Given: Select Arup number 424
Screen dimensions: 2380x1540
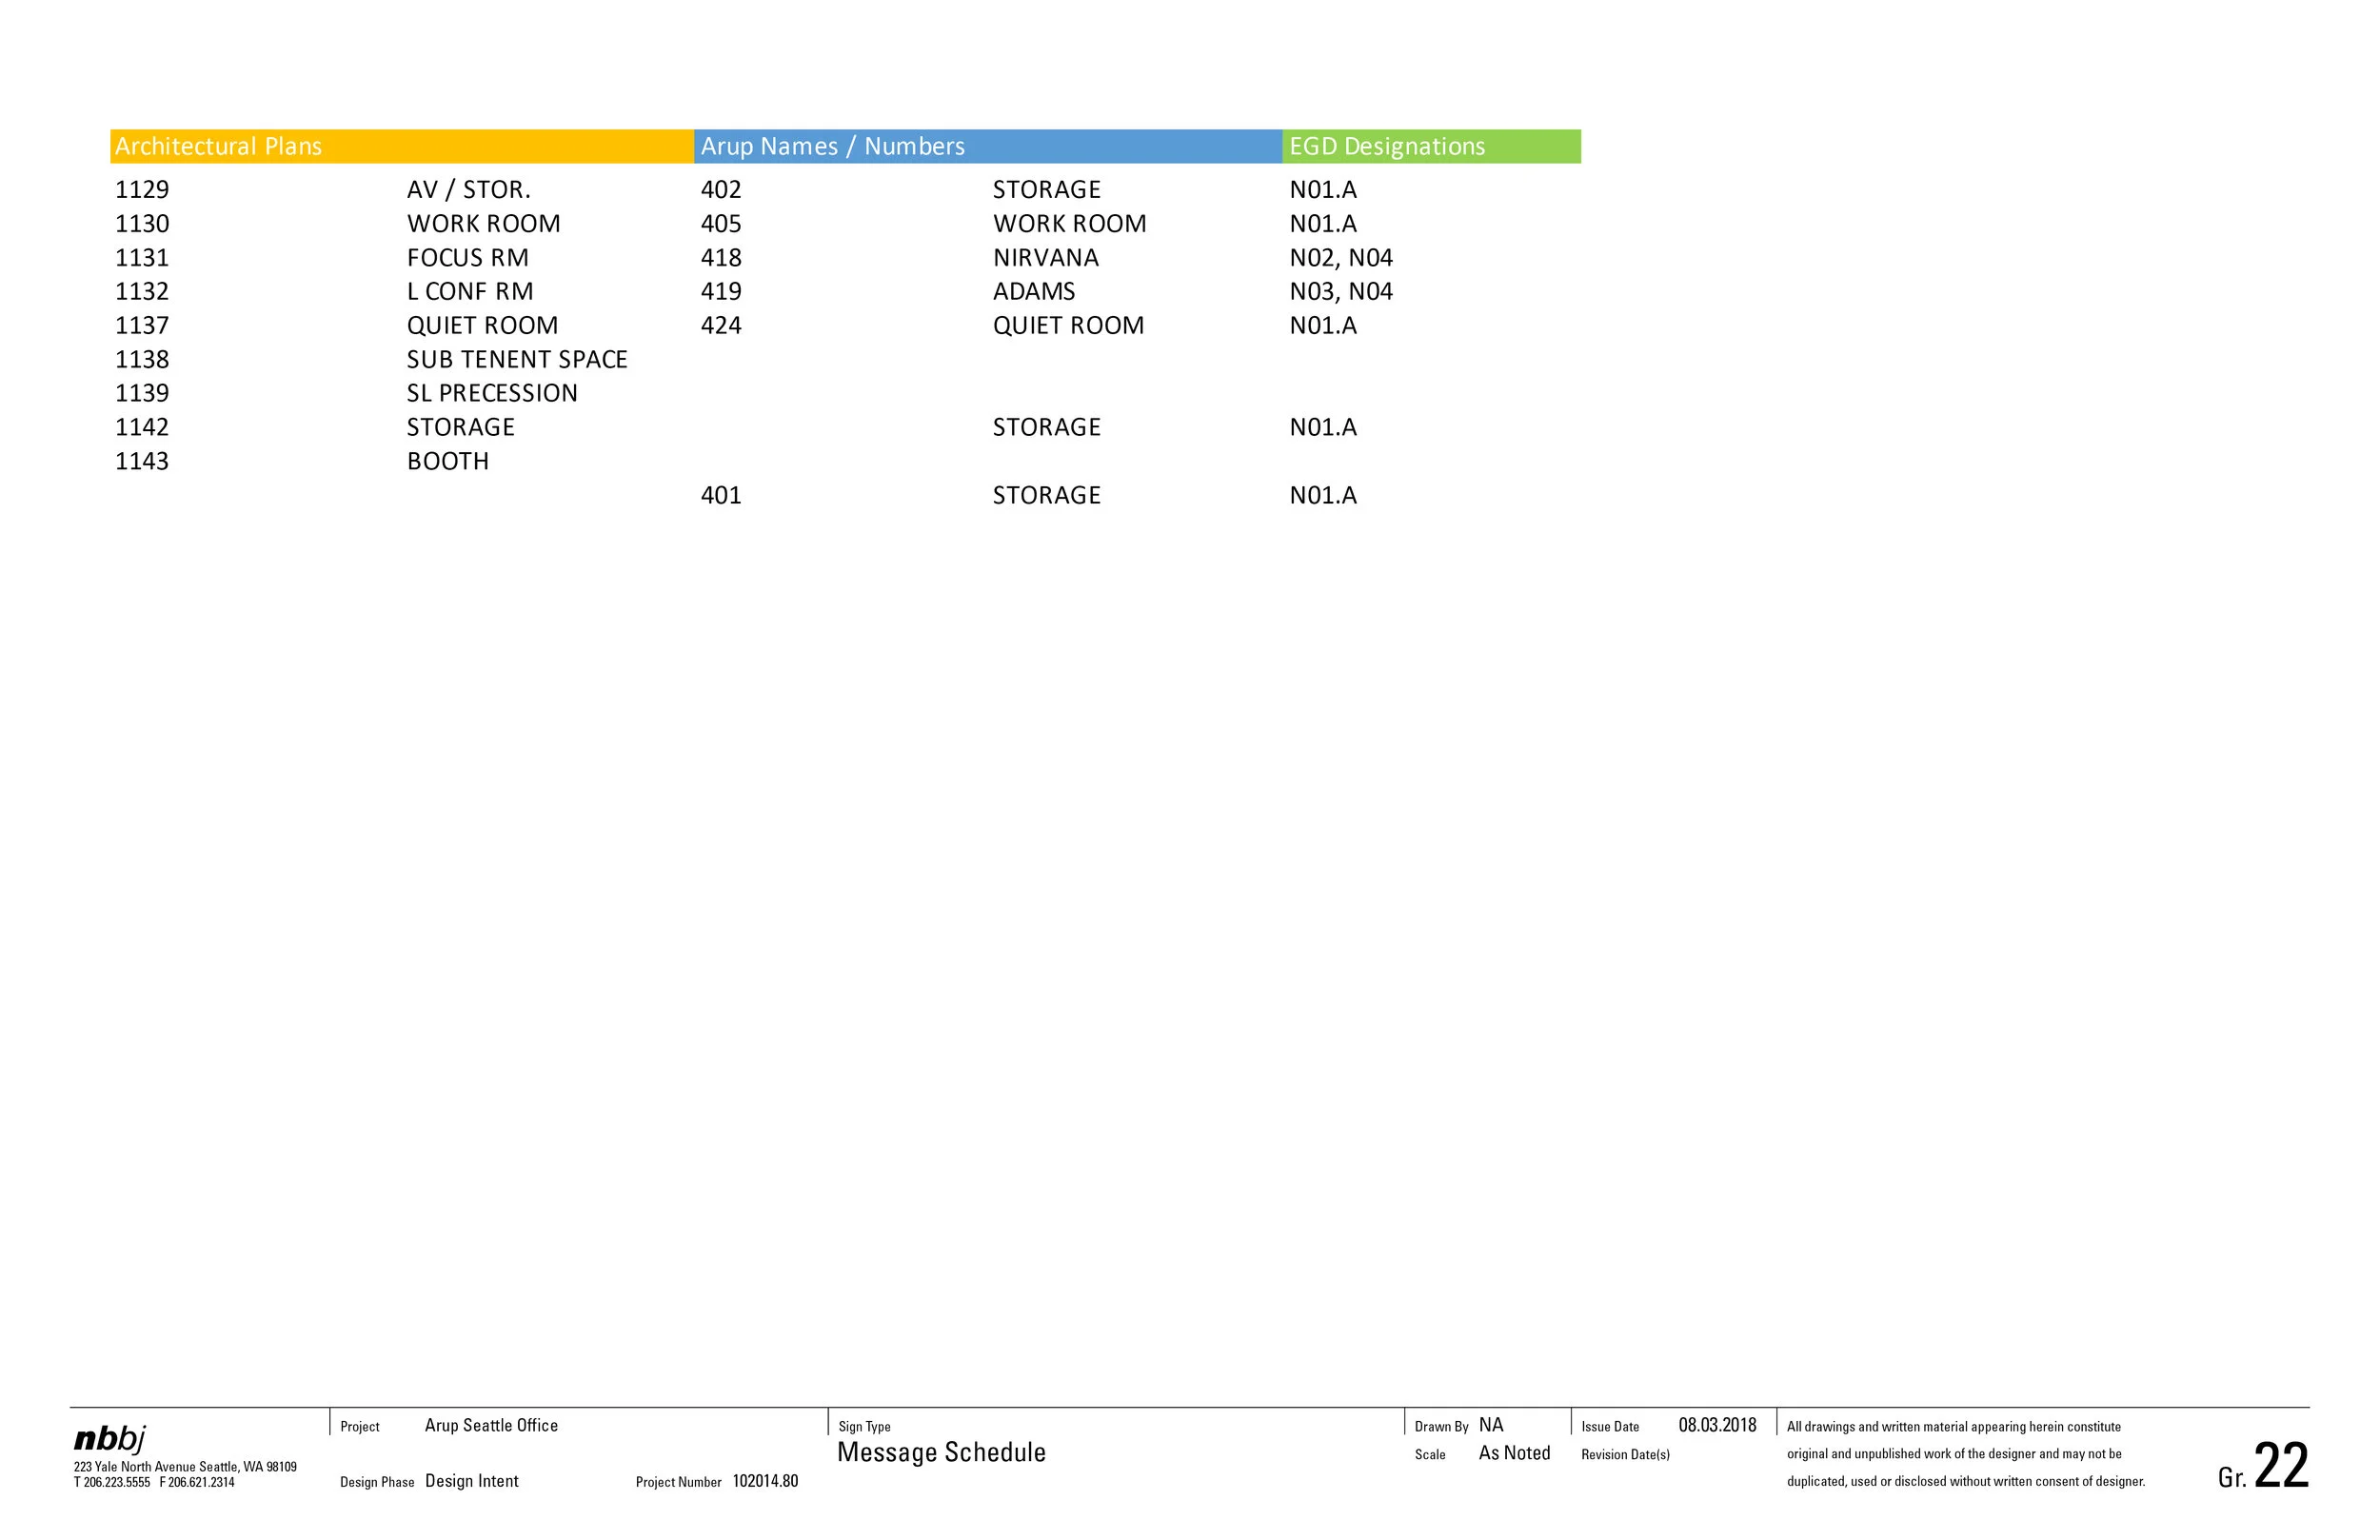Looking at the screenshot, I should [721, 326].
